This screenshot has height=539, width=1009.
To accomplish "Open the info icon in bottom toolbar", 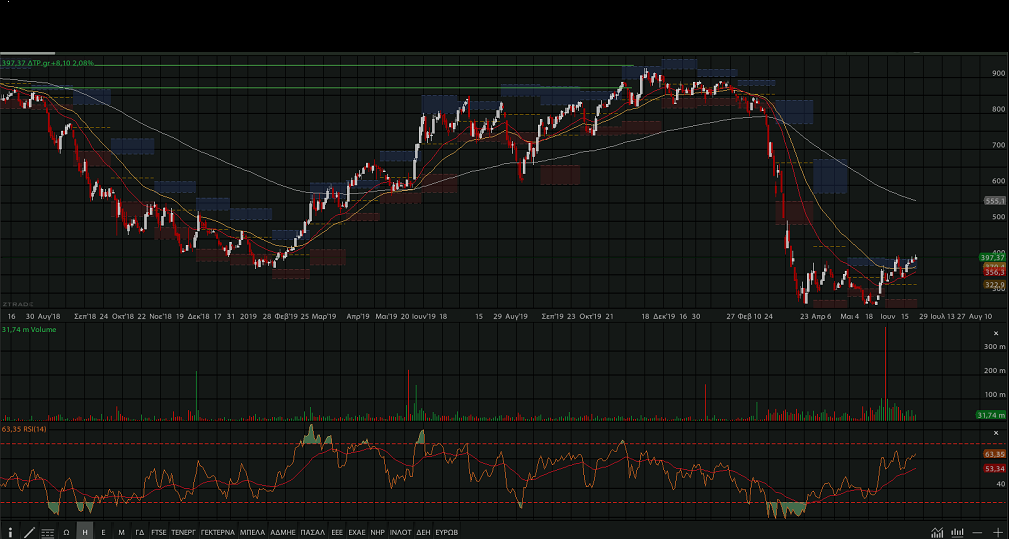I will coord(10,532).
